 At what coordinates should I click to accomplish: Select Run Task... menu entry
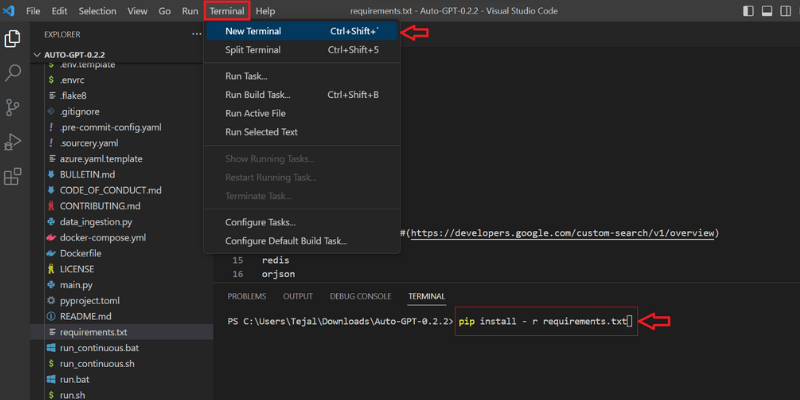pyautogui.click(x=302, y=77)
